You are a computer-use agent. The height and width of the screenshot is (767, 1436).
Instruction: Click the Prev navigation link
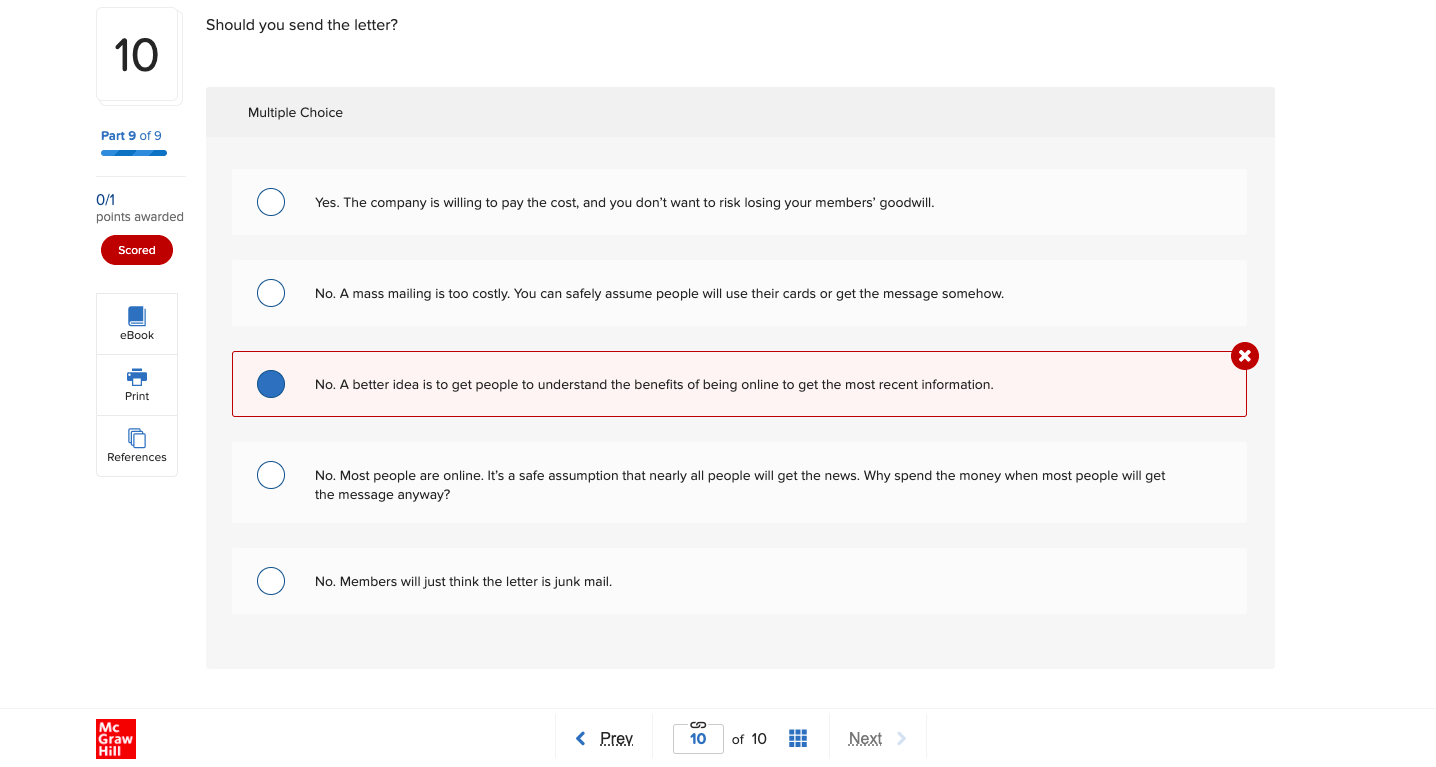click(616, 738)
